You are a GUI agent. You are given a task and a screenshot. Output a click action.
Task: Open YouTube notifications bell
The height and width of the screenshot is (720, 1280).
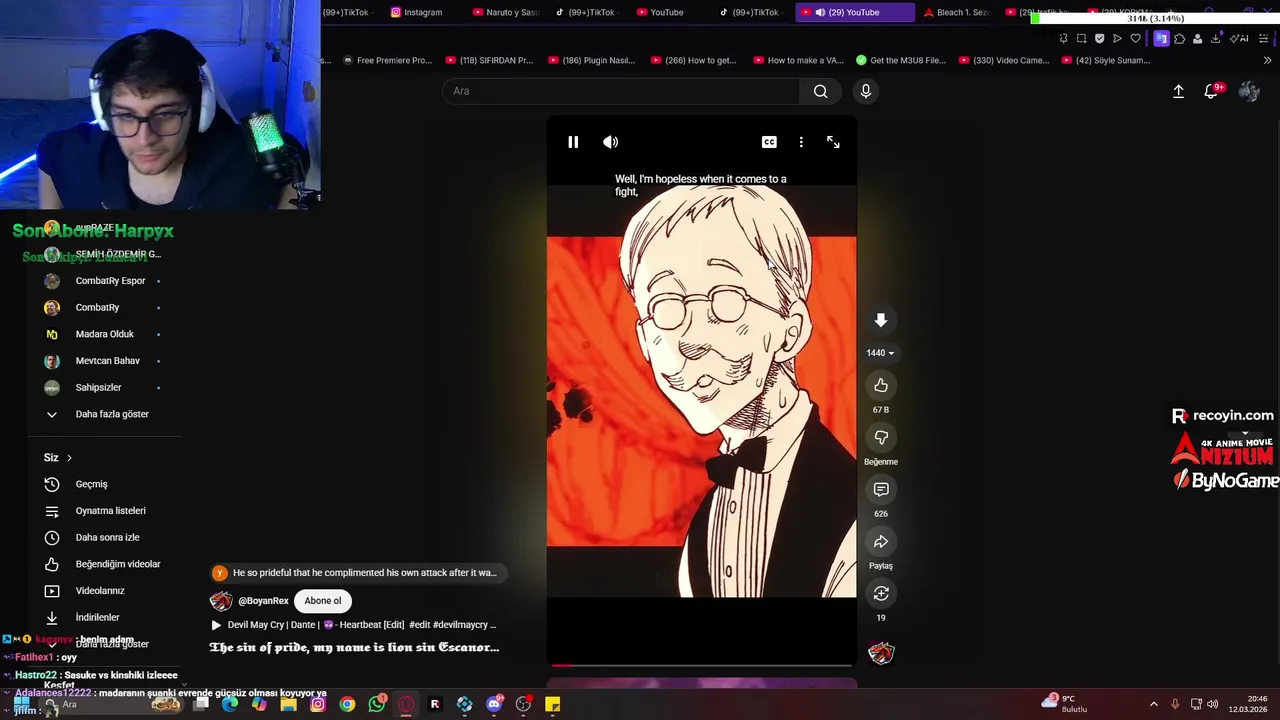coord(1211,91)
